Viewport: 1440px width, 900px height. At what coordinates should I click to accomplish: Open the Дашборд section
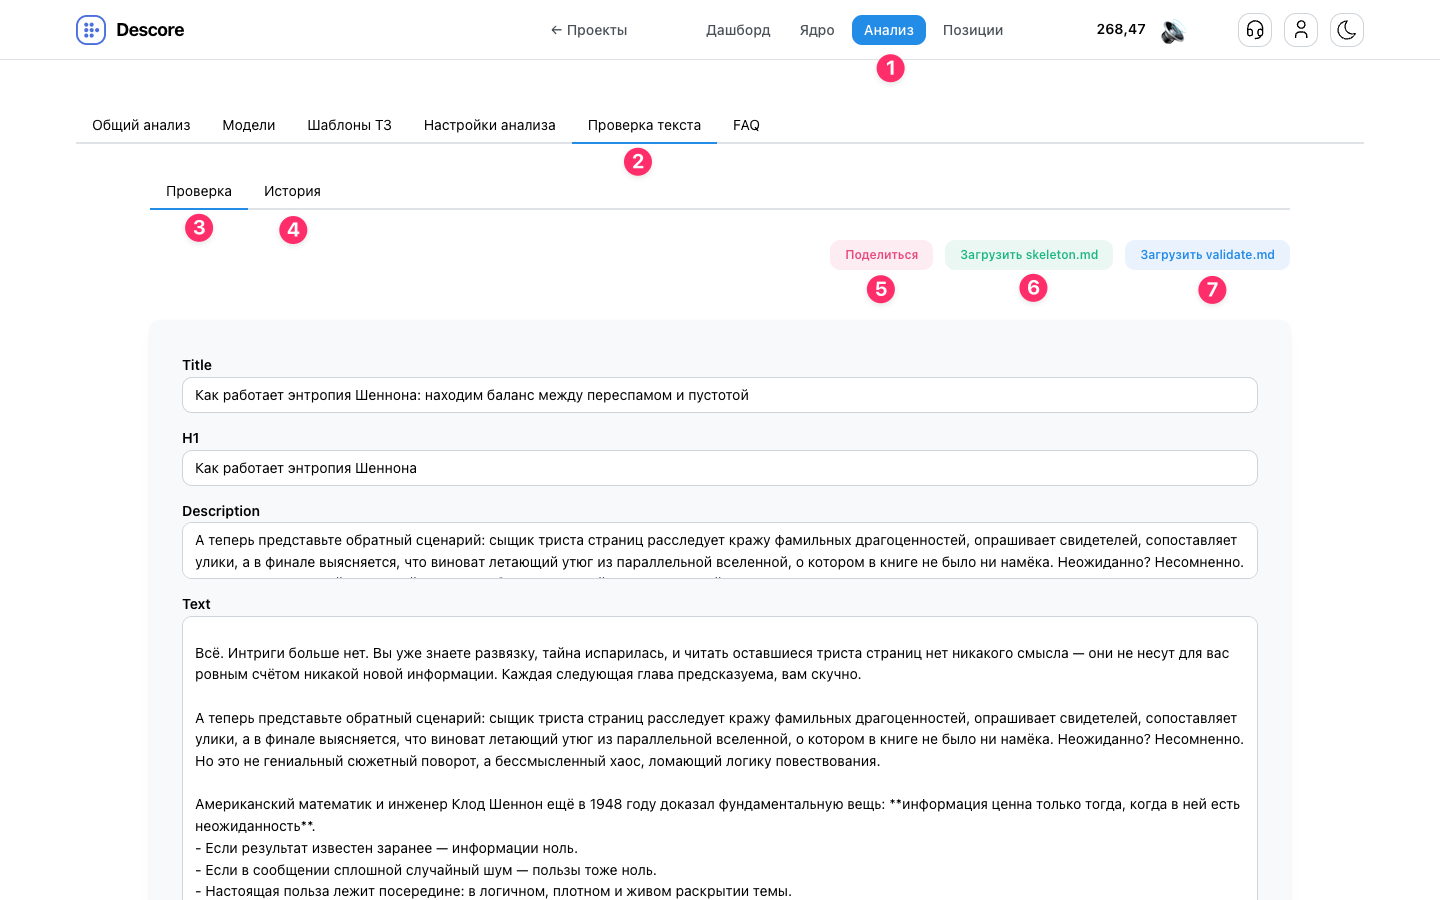pos(738,30)
